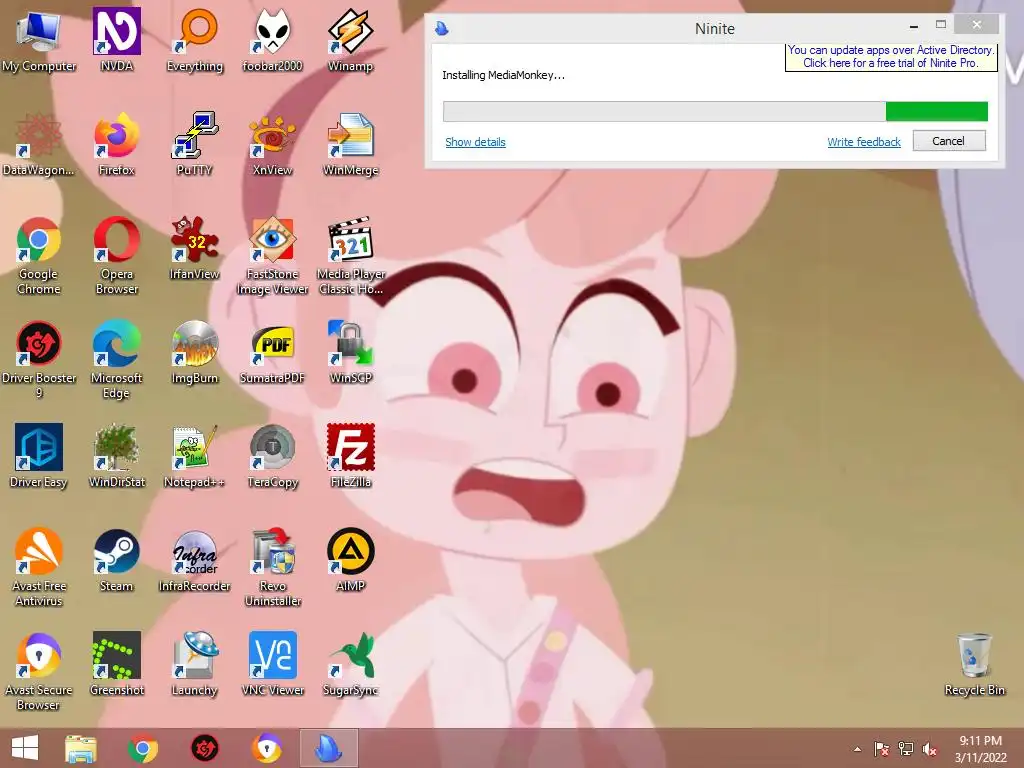Open the taskbar clock showing 9:11 PM
This screenshot has height=768, width=1024.
pyautogui.click(x=980, y=749)
